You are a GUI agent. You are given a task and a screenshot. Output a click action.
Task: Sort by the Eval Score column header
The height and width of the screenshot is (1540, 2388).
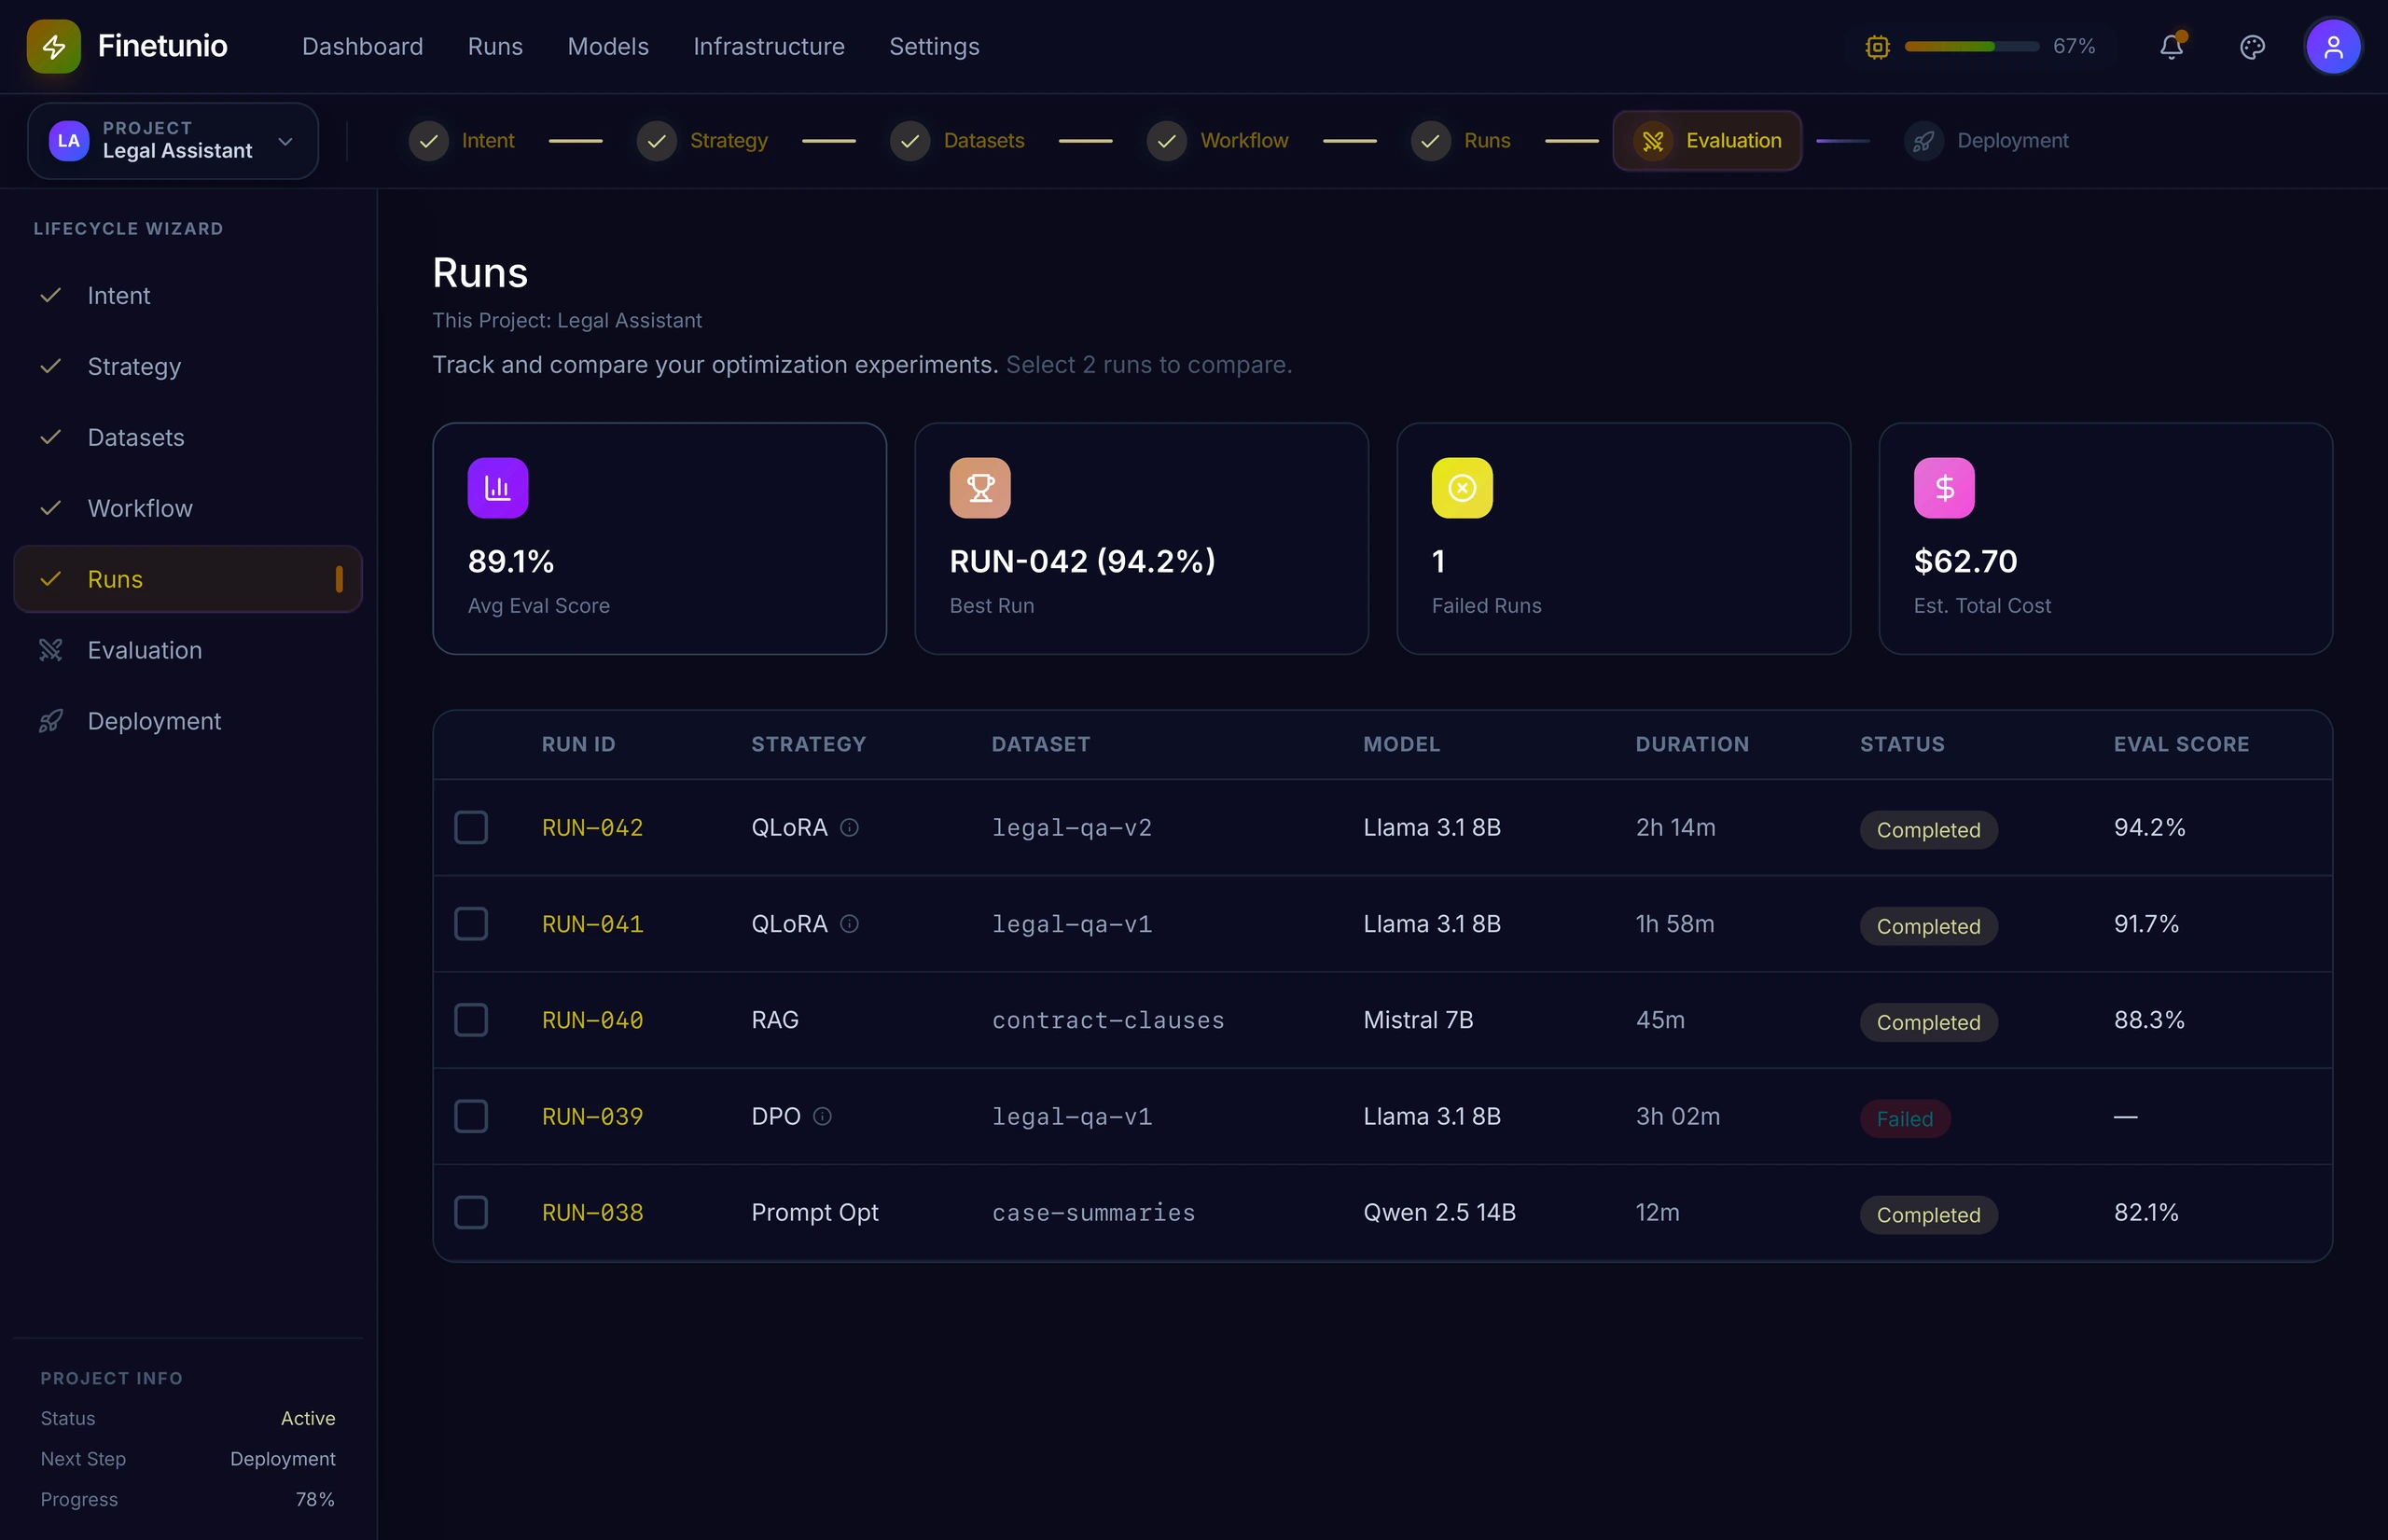2181,744
